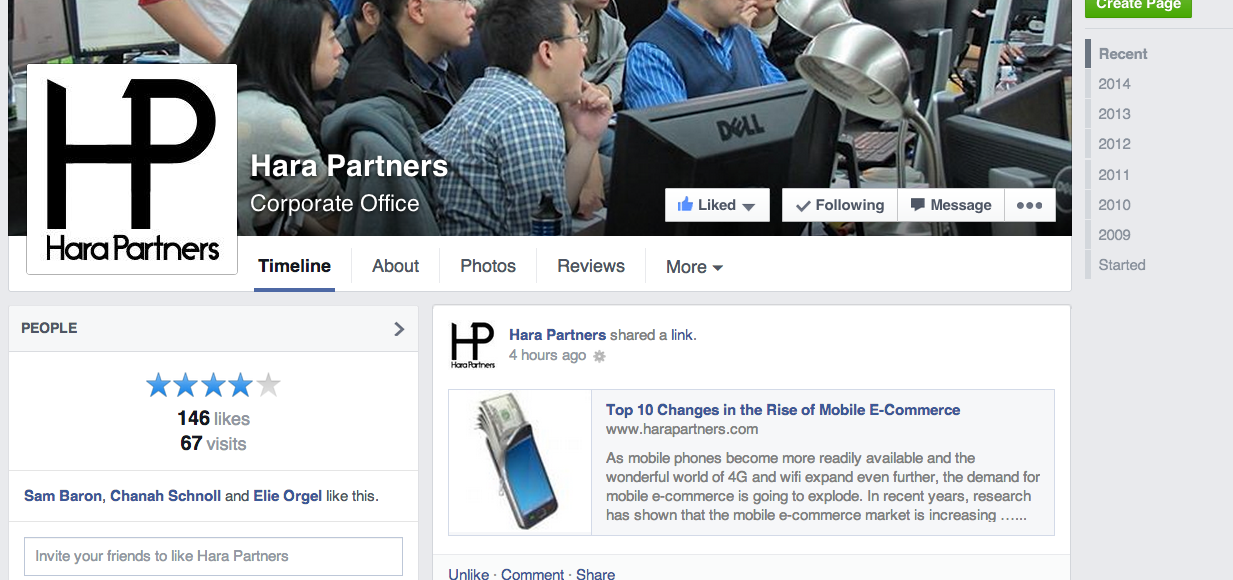
Task: Open Sam Baron's profile link
Action: pos(63,496)
